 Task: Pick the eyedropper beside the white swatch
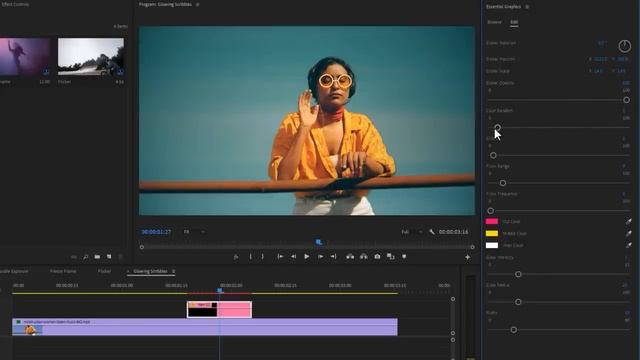coord(629,245)
